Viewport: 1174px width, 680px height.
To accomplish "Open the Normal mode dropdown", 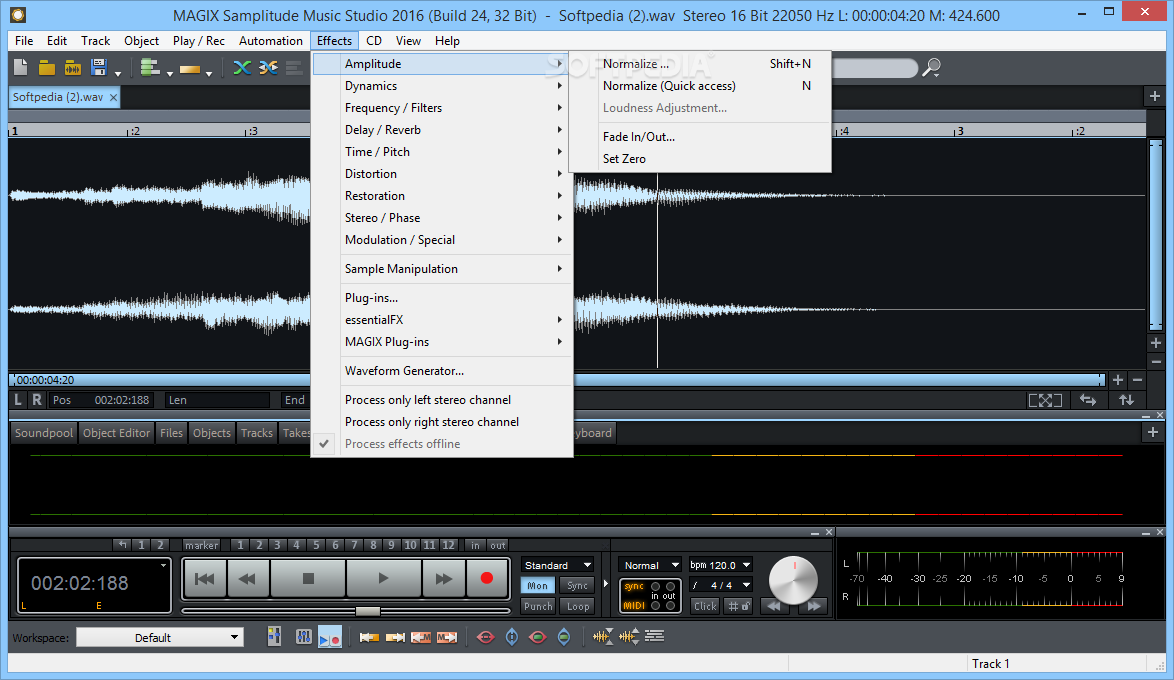I will pyautogui.click(x=650, y=565).
